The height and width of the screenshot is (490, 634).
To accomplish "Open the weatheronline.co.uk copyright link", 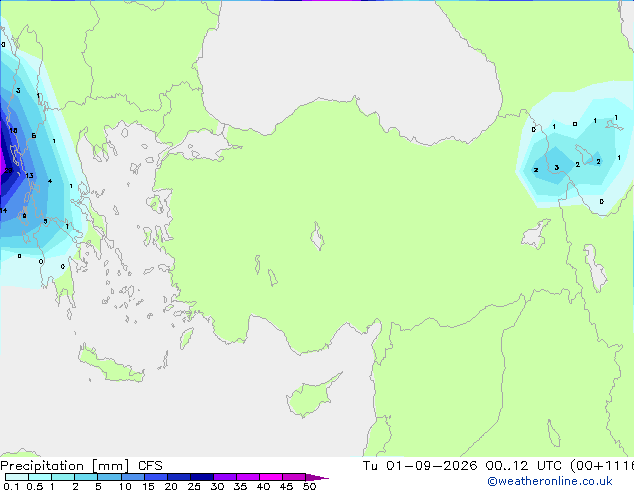I will tap(550, 481).
